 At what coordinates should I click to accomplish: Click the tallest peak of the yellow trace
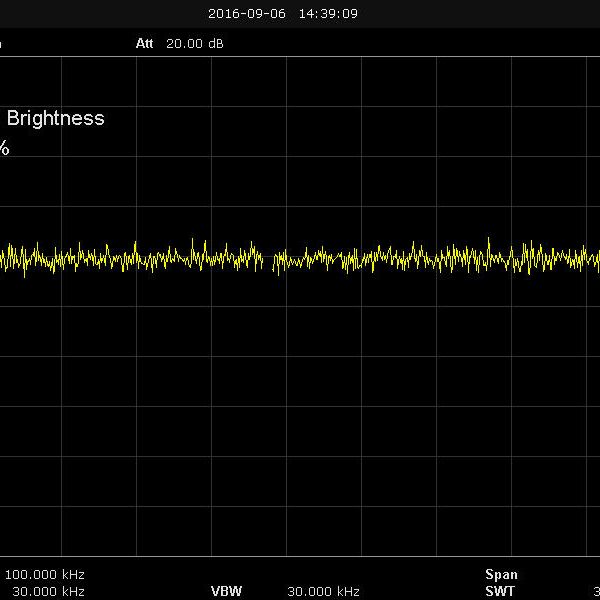488,240
